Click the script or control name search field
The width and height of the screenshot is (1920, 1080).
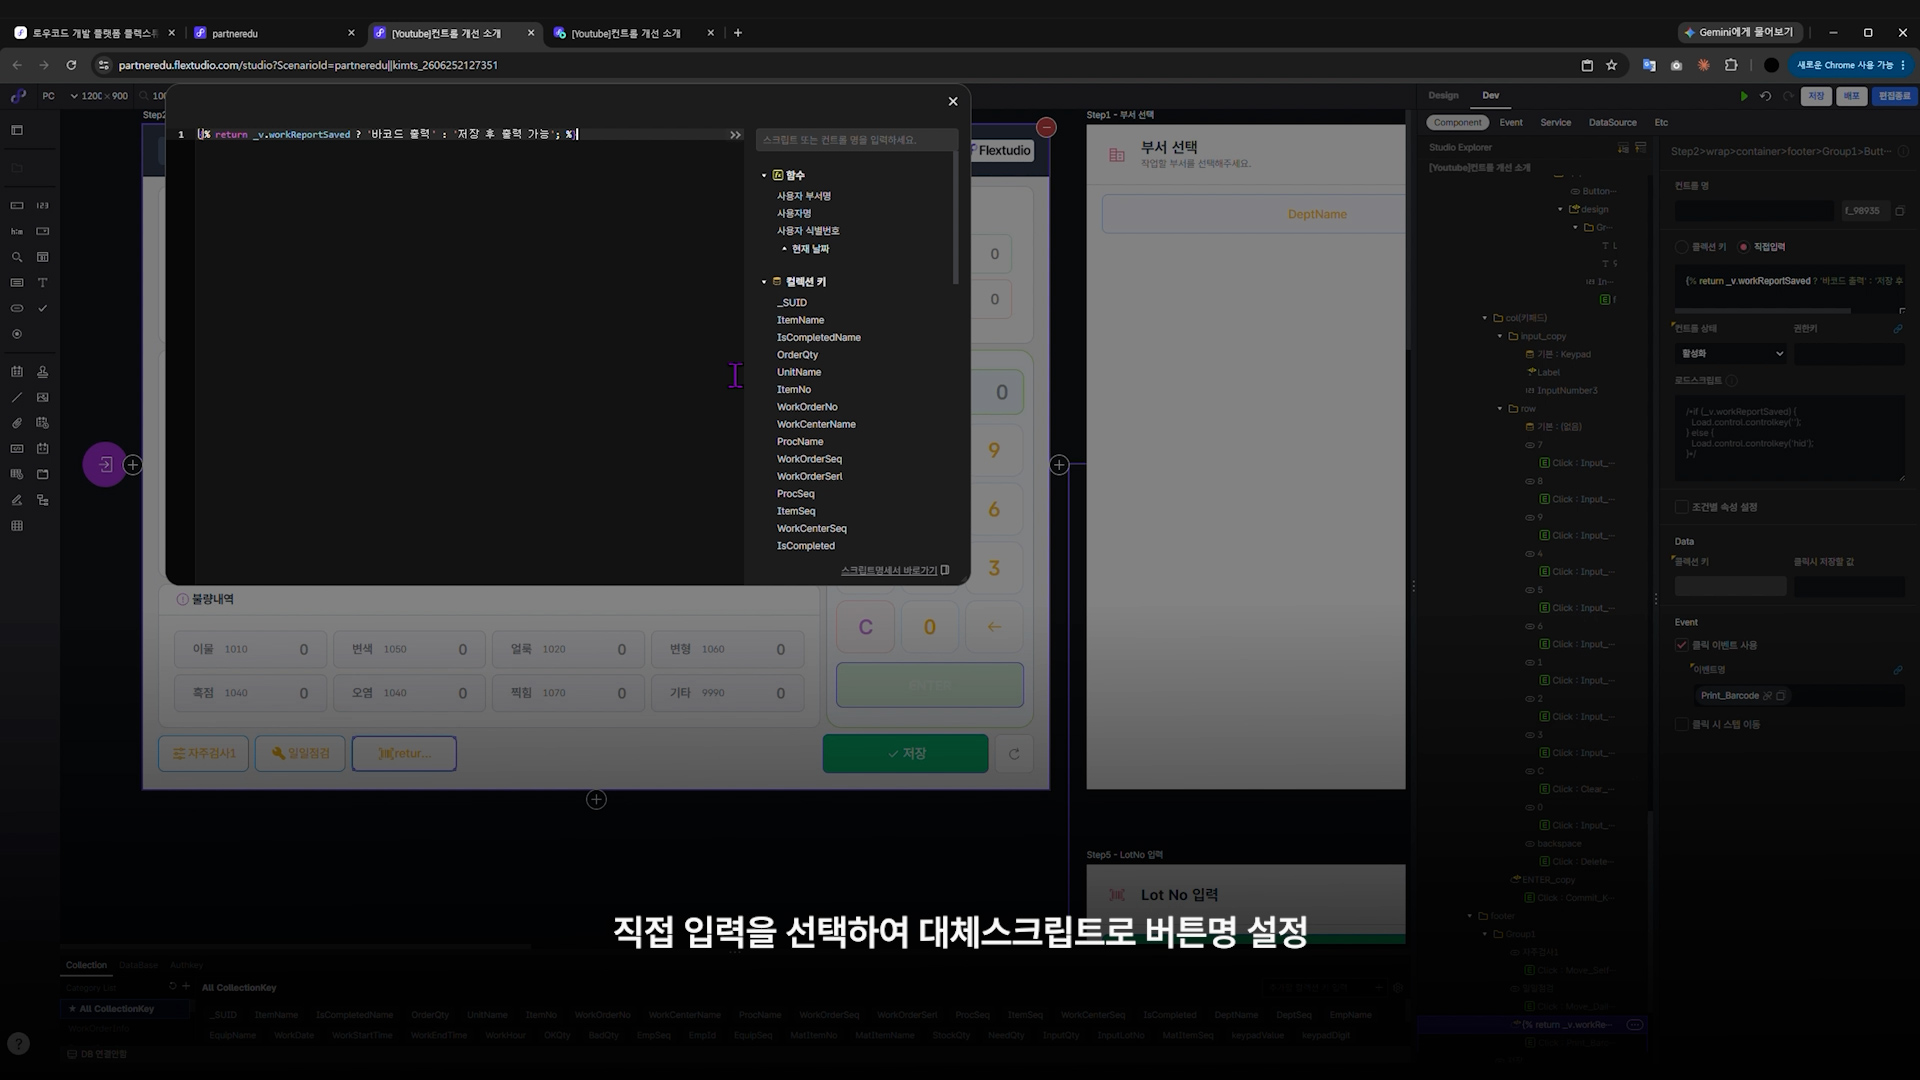click(856, 140)
